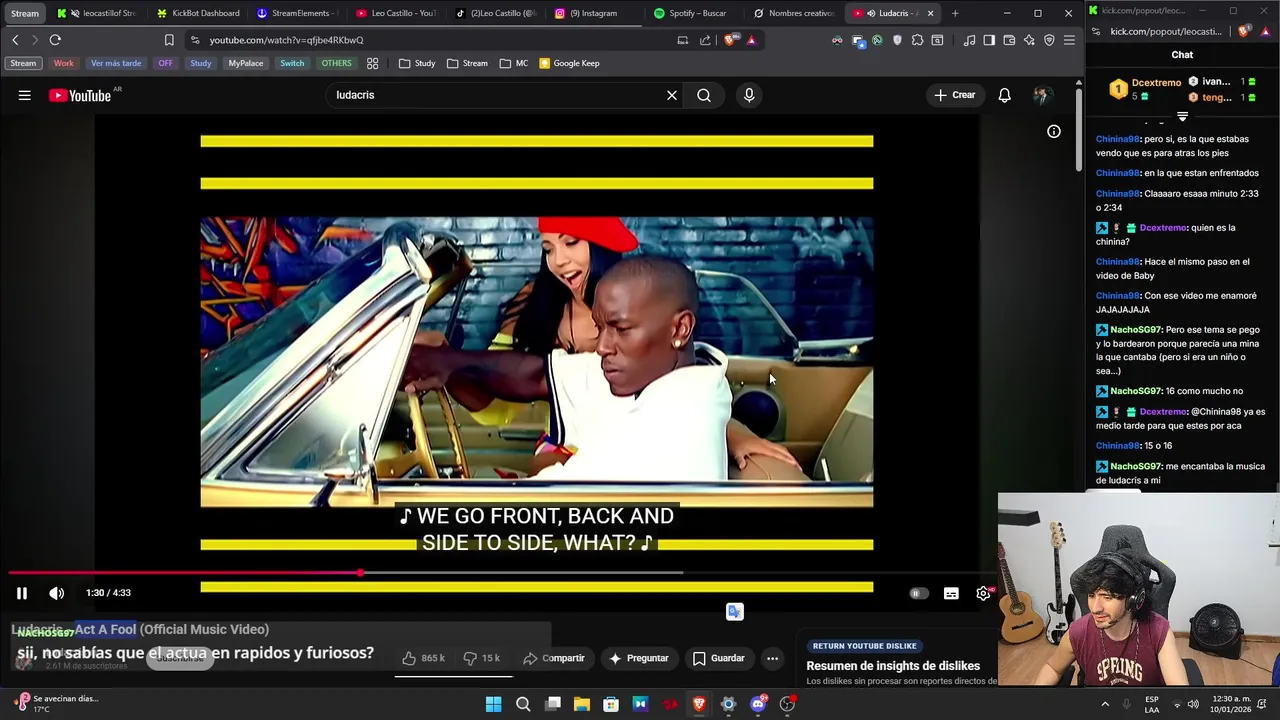This screenshot has height=720, width=1280.
Task: Switch to the Leo Castillo YouTube tab
Action: click(x=397, y=13)
